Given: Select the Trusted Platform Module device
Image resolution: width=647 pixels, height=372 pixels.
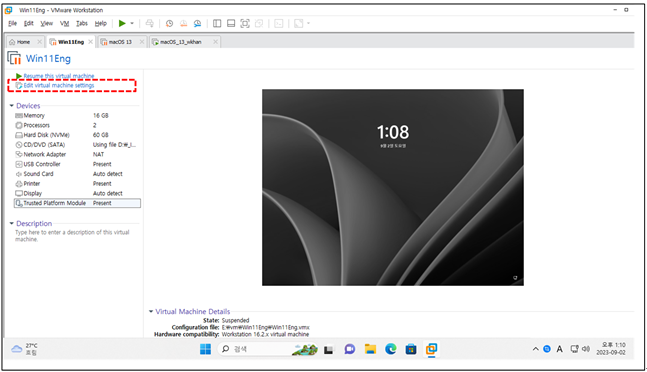Looking at the screenshot, I should 77,203.
